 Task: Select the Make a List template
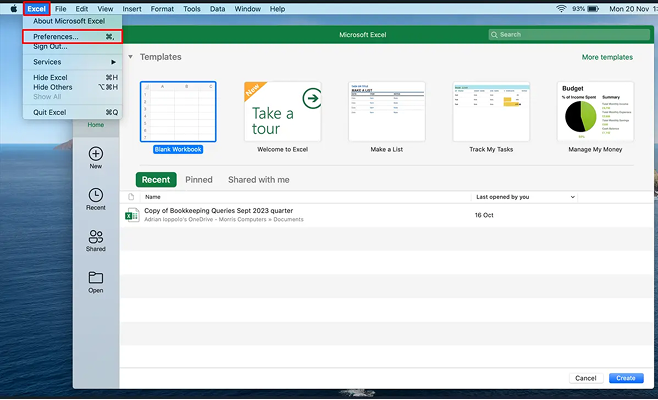(386, 112)
